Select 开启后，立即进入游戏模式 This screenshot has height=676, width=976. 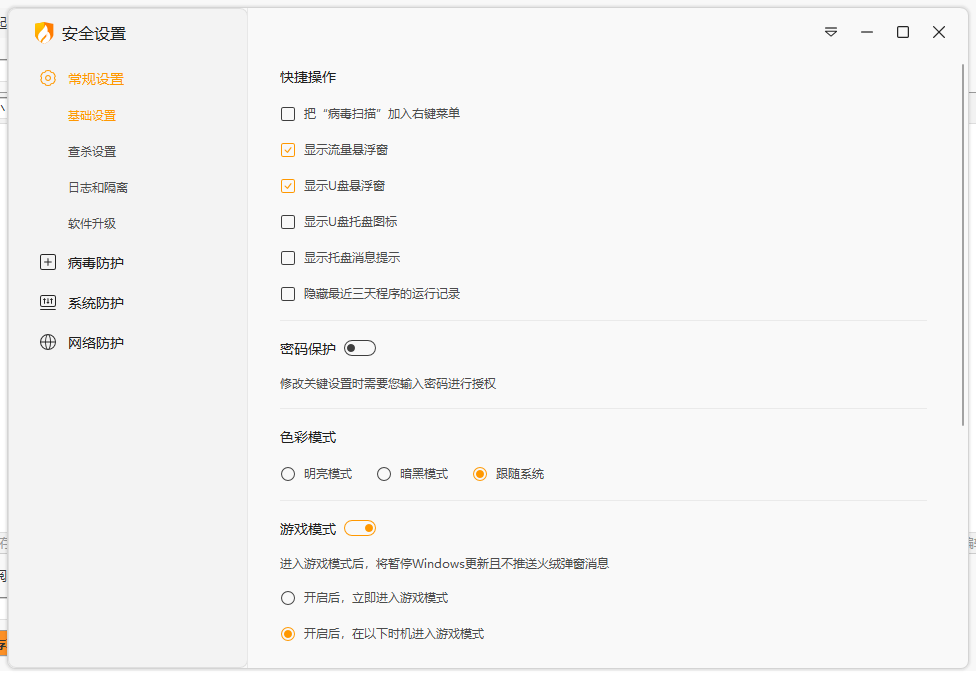click(288, 597)
